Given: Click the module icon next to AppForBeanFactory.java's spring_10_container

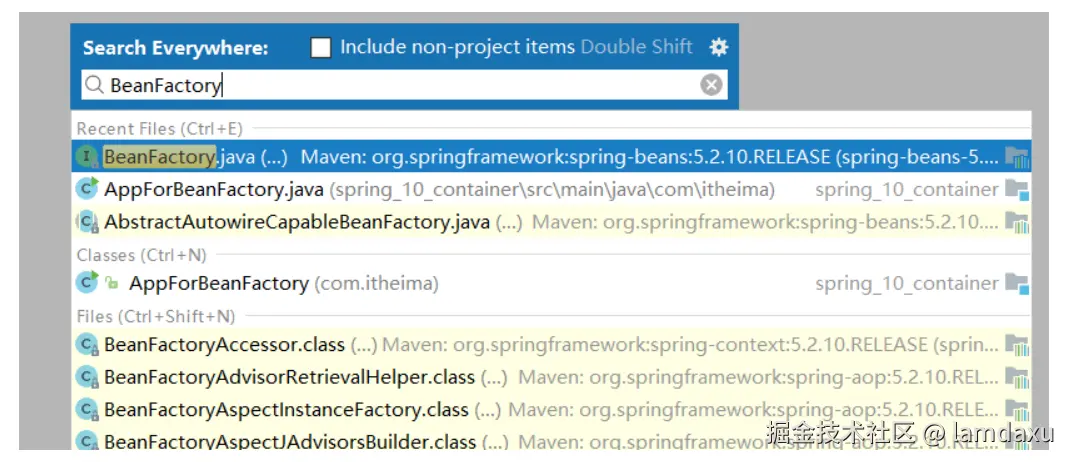Looking at the screenshot, I should pos(1017,189).
